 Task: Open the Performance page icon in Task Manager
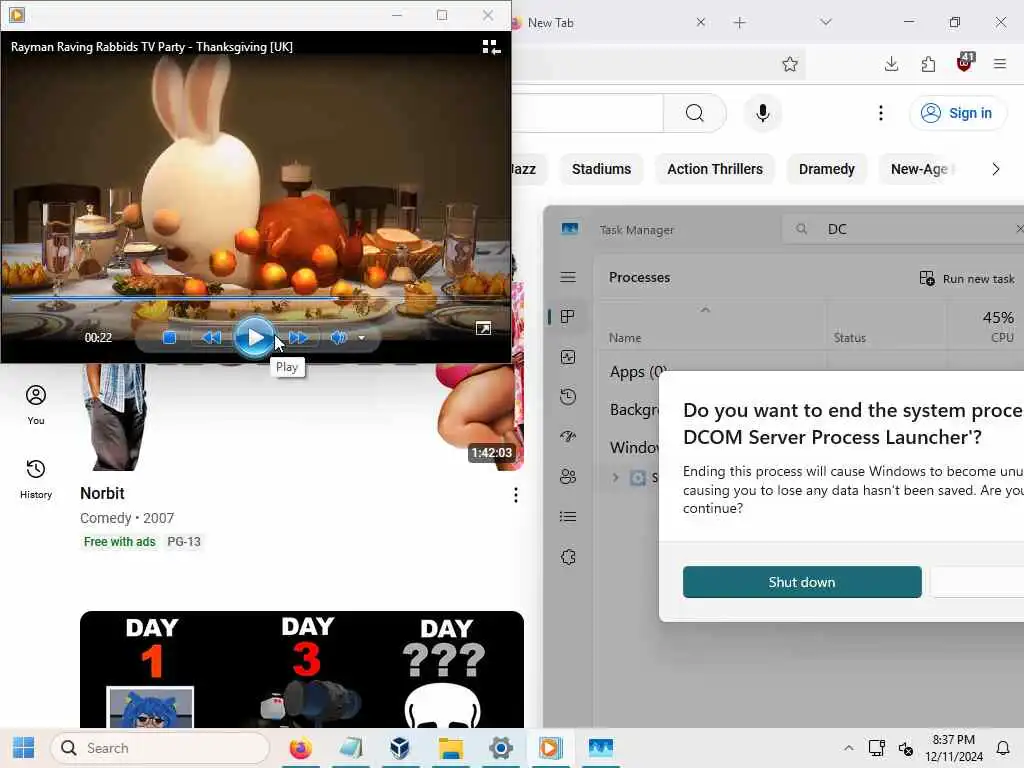tap(568, 357)
